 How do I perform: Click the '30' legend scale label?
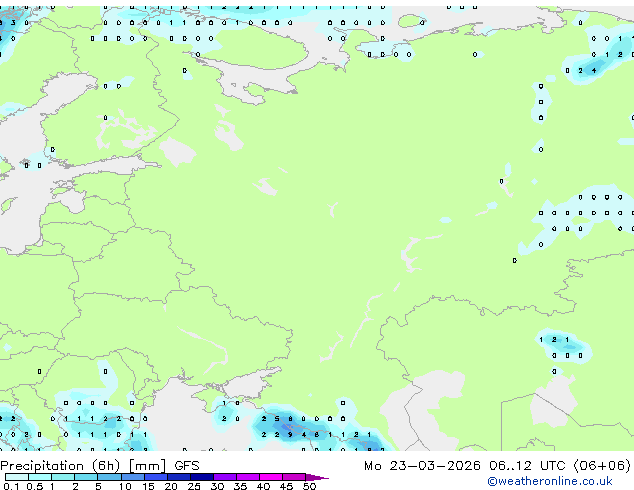218,486
